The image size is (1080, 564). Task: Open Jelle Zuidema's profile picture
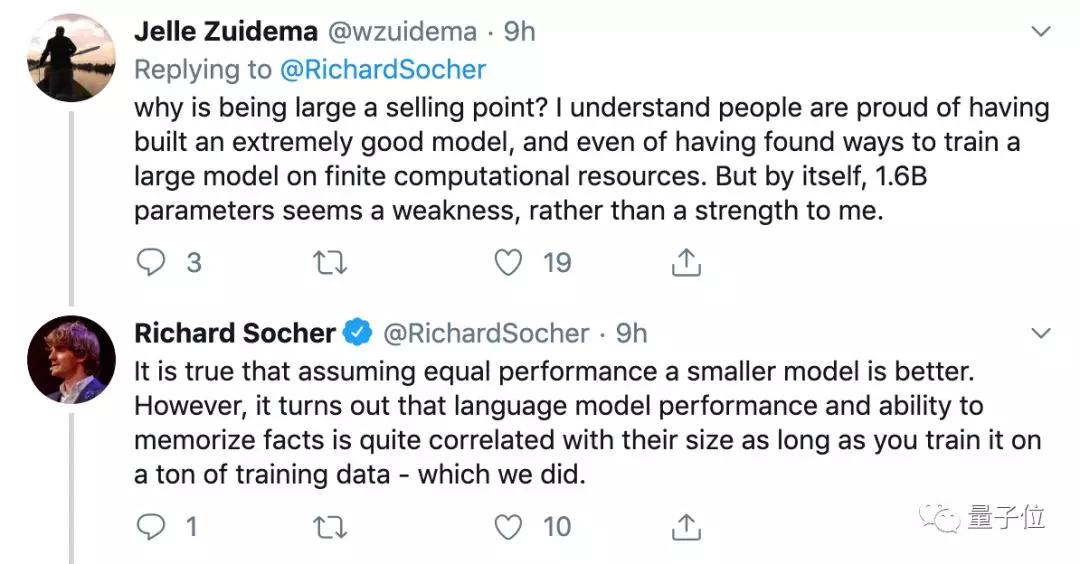(x=70, y=58)
